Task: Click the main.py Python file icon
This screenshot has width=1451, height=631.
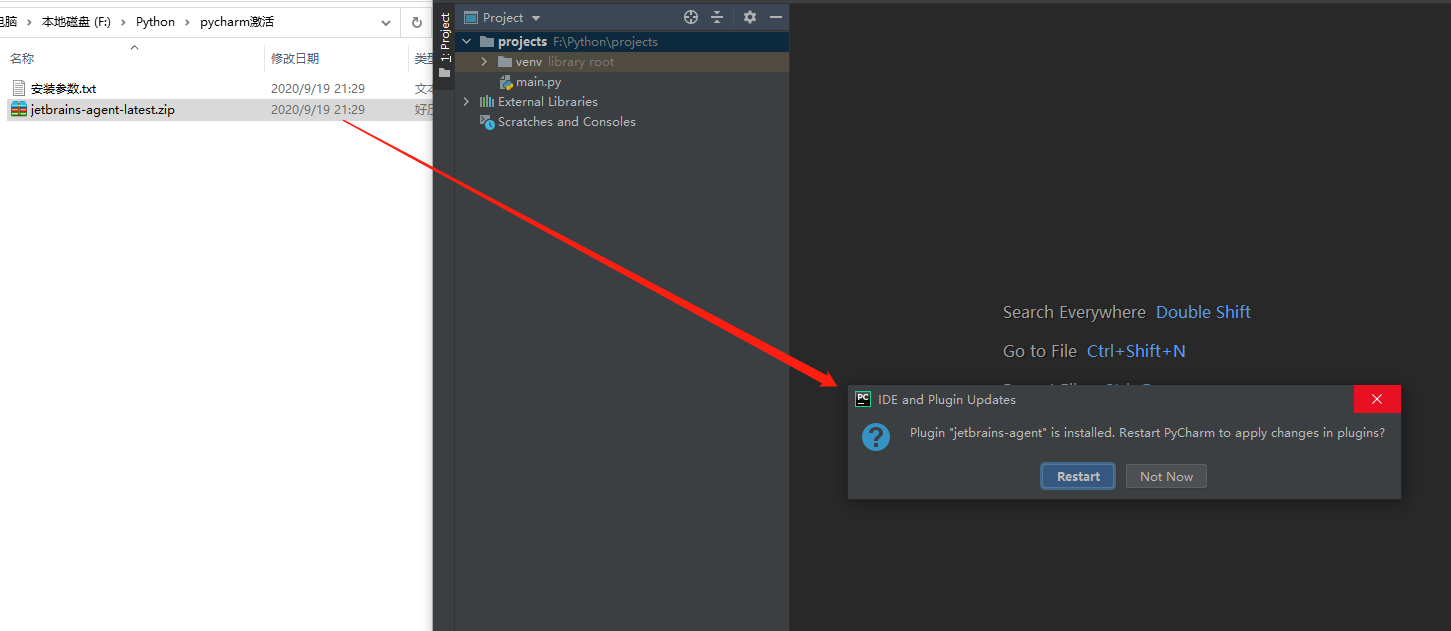Action: 506,82
